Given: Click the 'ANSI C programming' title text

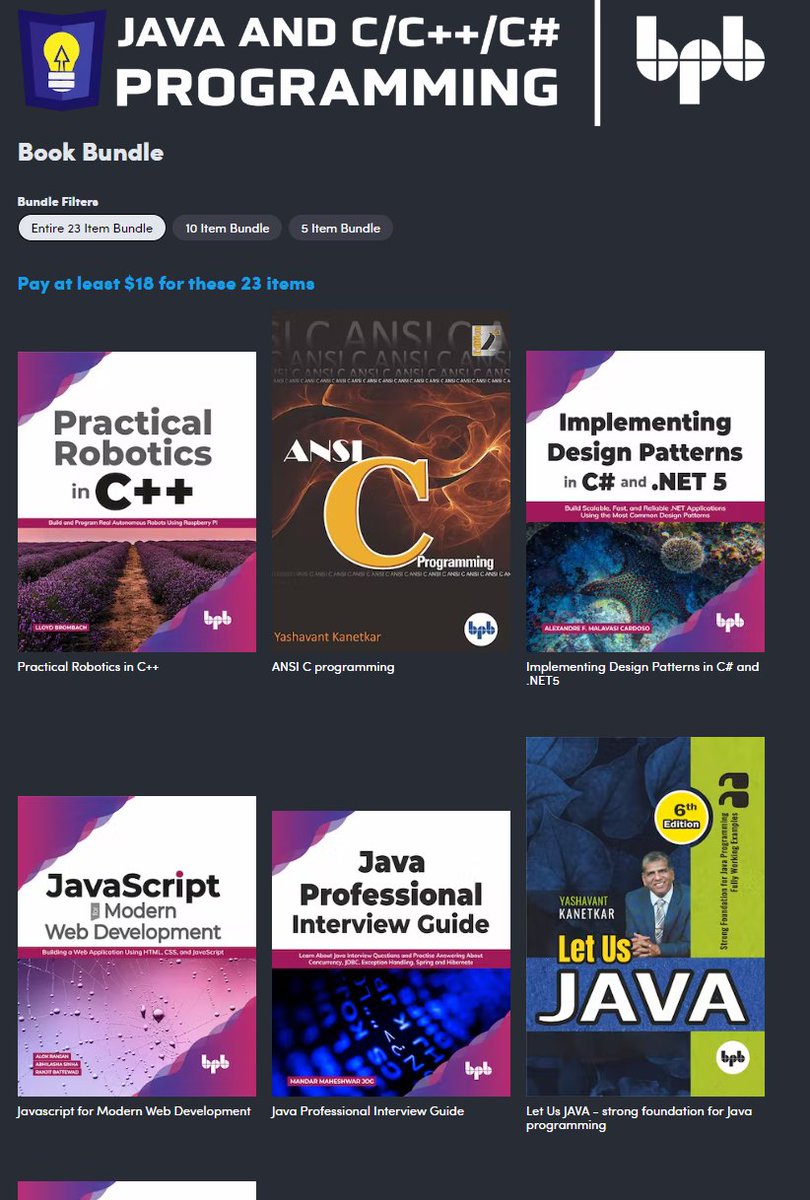Looking at the screenshot, I should [333, 667].
